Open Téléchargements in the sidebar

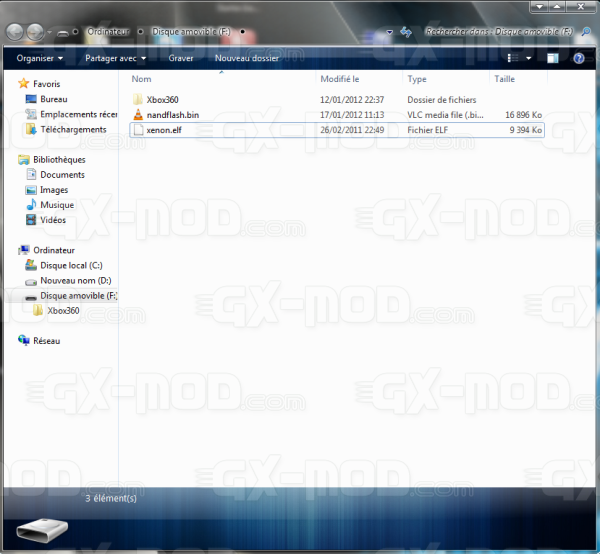point(73,130)
